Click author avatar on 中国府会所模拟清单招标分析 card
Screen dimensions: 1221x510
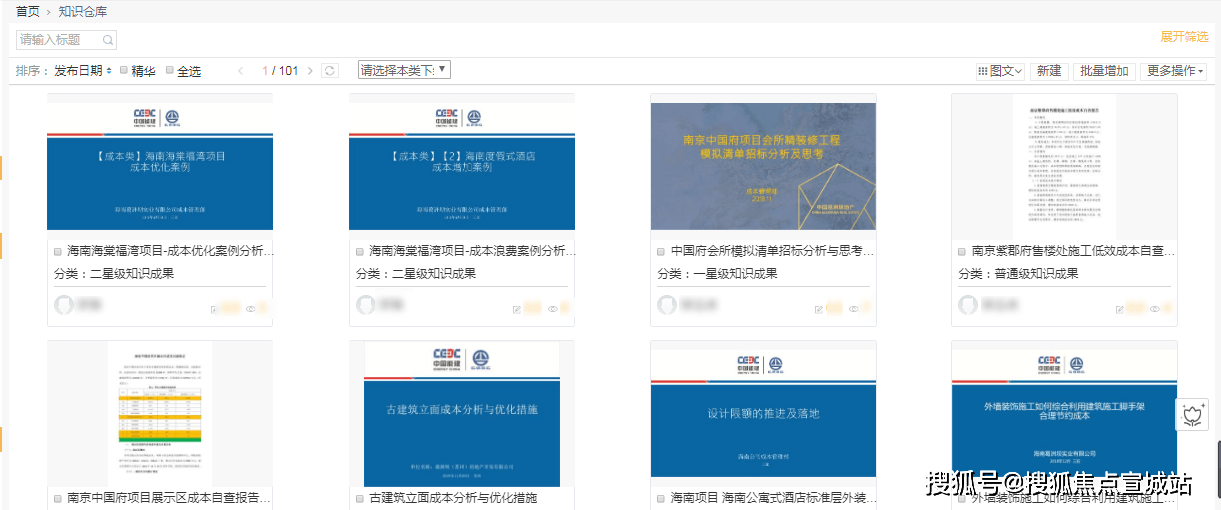667,305
